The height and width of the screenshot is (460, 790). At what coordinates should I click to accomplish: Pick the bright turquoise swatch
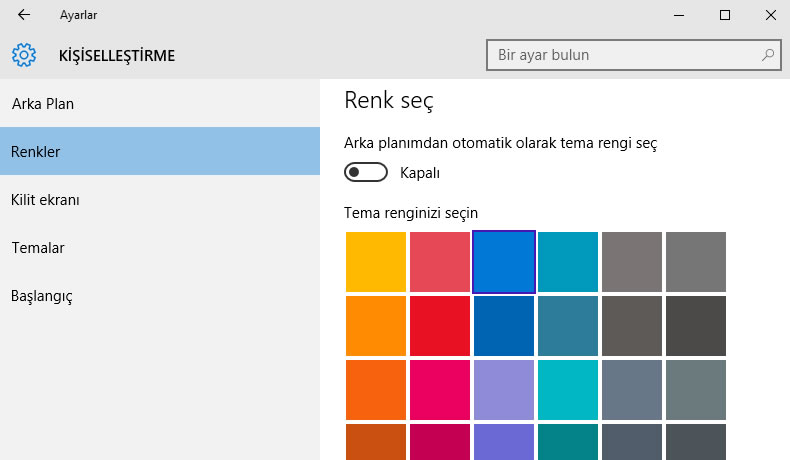(568, 390)
